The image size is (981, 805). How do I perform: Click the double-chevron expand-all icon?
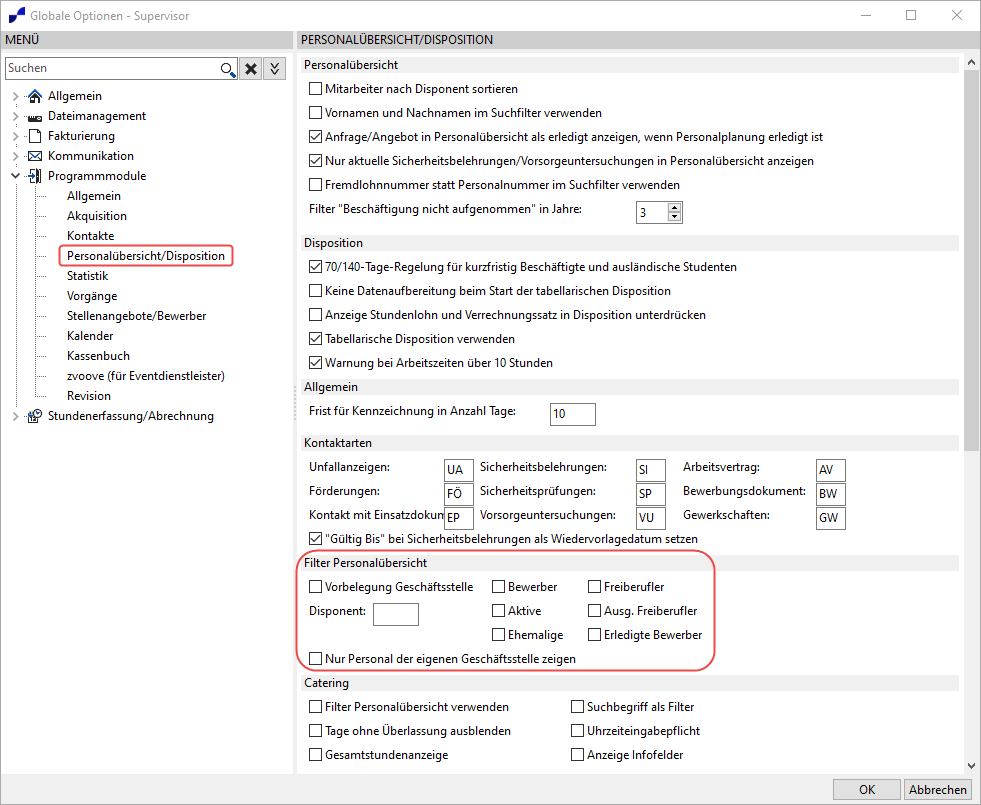275,69
